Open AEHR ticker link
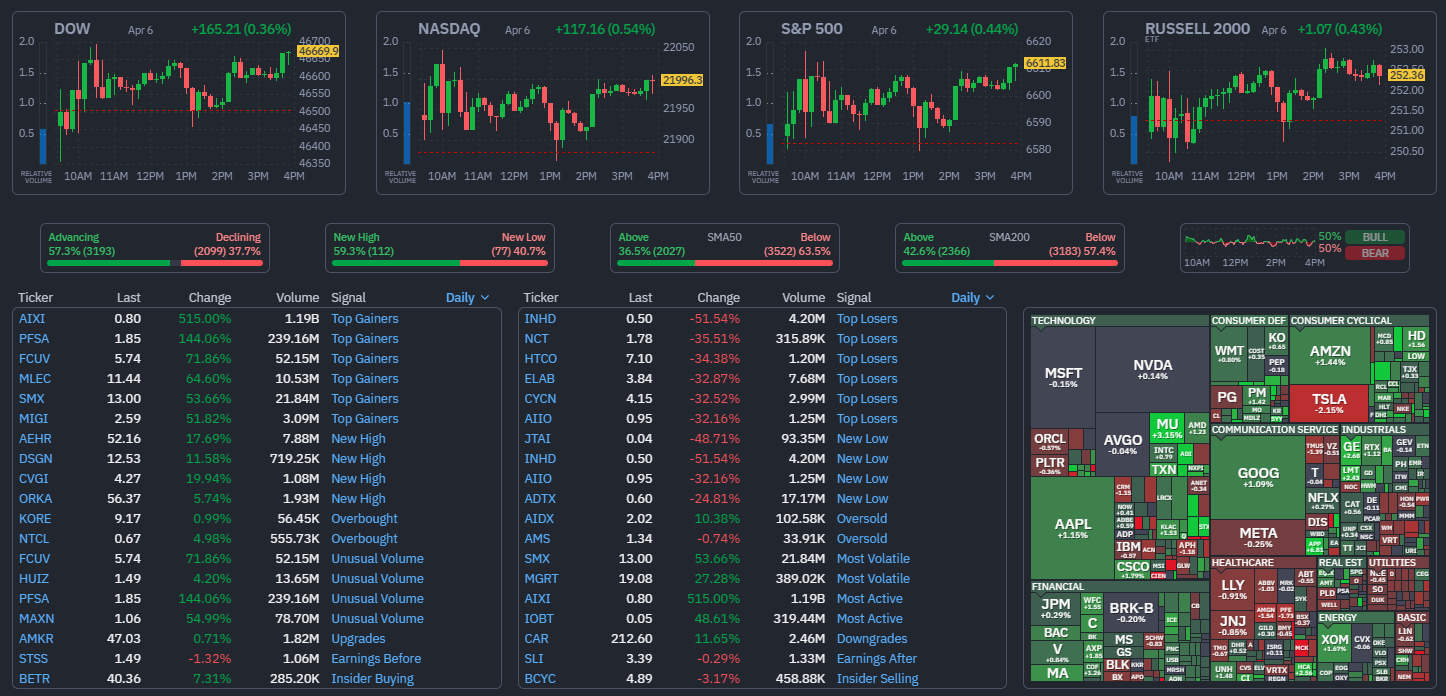The width and height of the screenshot is (1446, 696). pyautogui.click(x=35, y=438)
